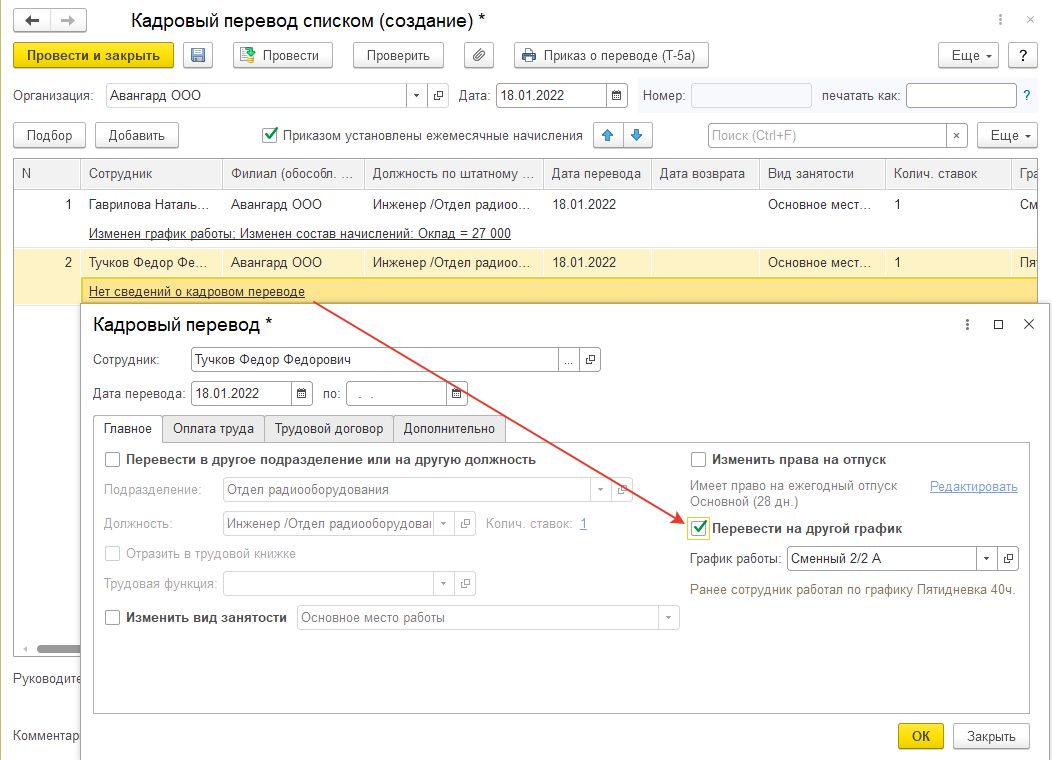Open the Редактировать vacation rights link
Screen dimensions: 1052x760
[x=974, y=487]
